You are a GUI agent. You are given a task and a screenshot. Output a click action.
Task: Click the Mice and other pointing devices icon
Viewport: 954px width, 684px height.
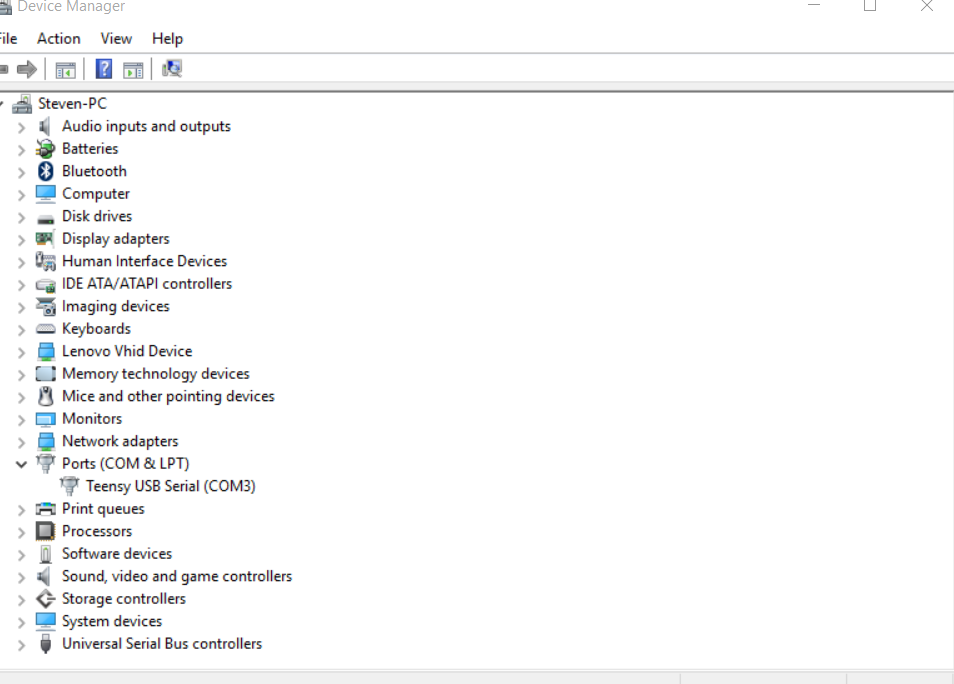click(46, 396)
